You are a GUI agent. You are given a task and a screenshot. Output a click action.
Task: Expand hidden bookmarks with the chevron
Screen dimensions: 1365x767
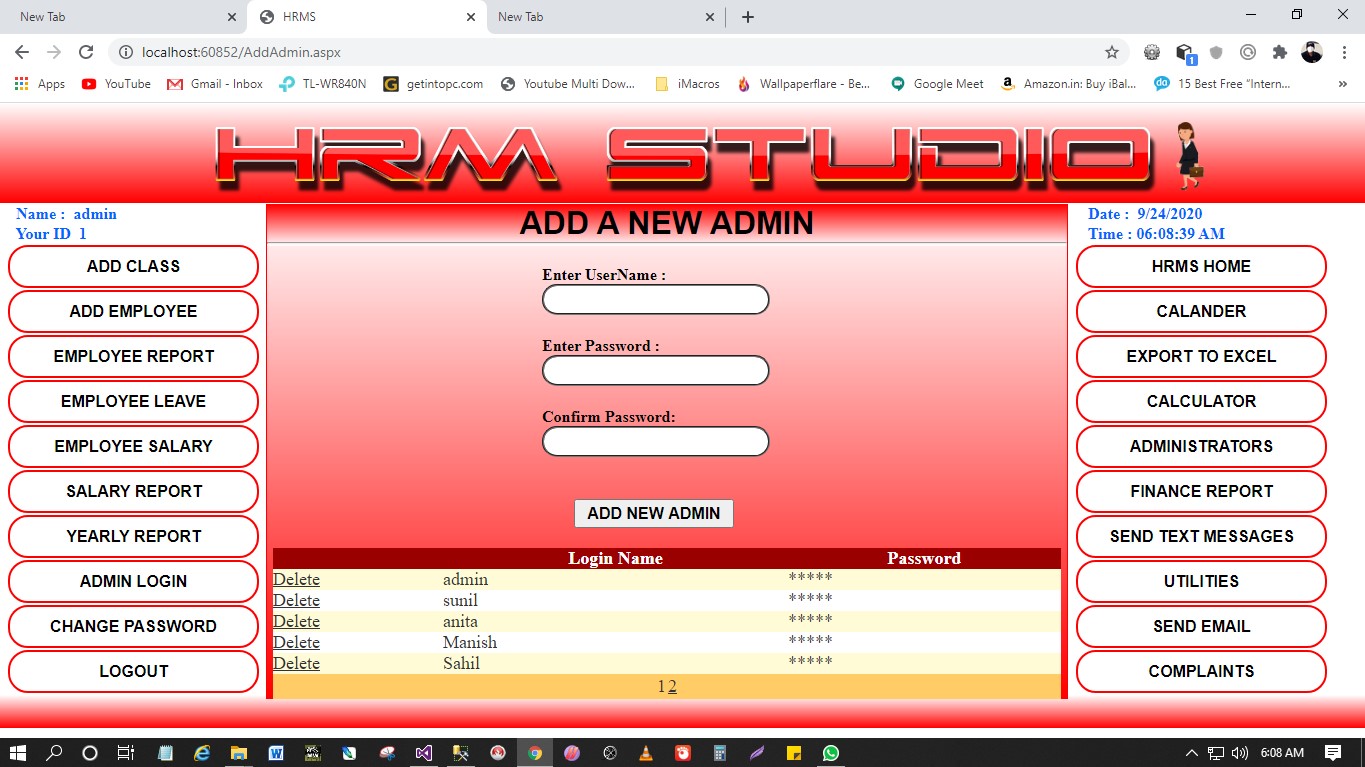point(1342,84)
